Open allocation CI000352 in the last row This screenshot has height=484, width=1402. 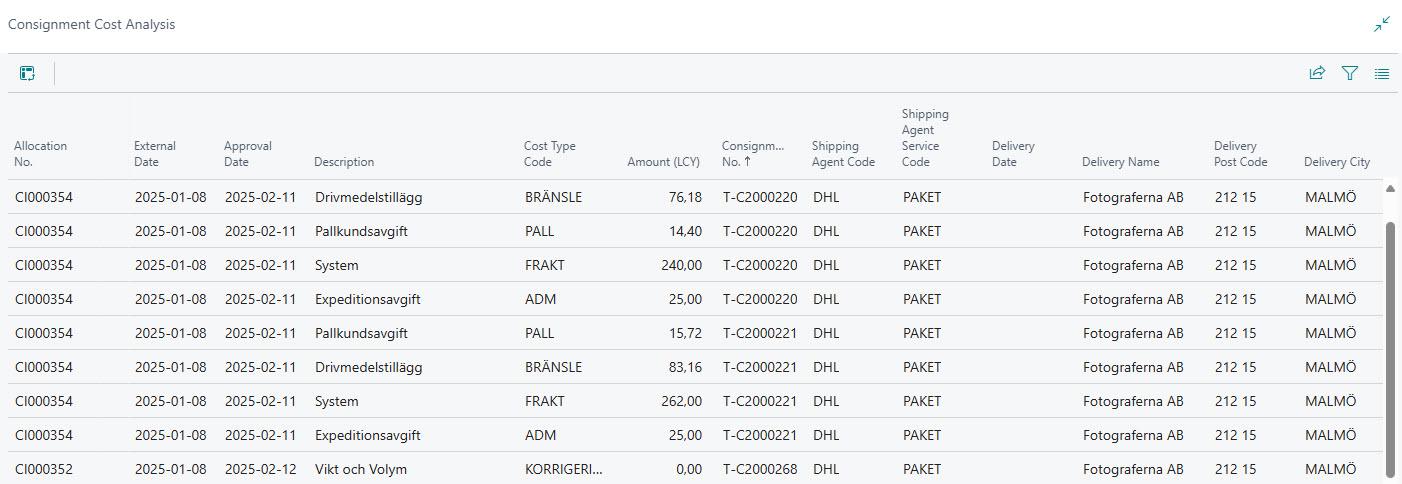(x=44, y=469)
